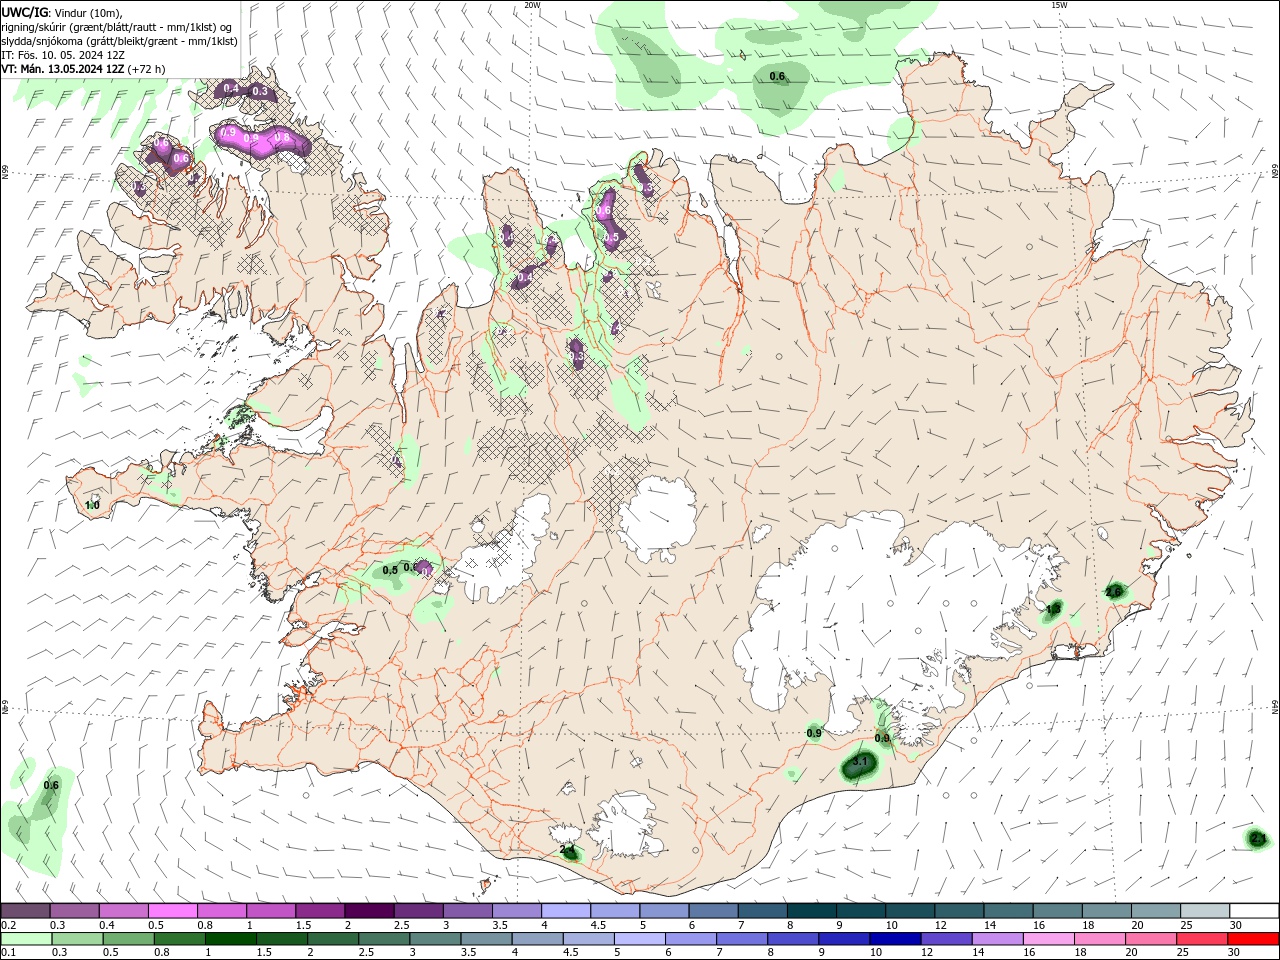Click the '0.6' value in the southwest ocean
Viewport: 1280px width, 960px height.
[51, 786]
